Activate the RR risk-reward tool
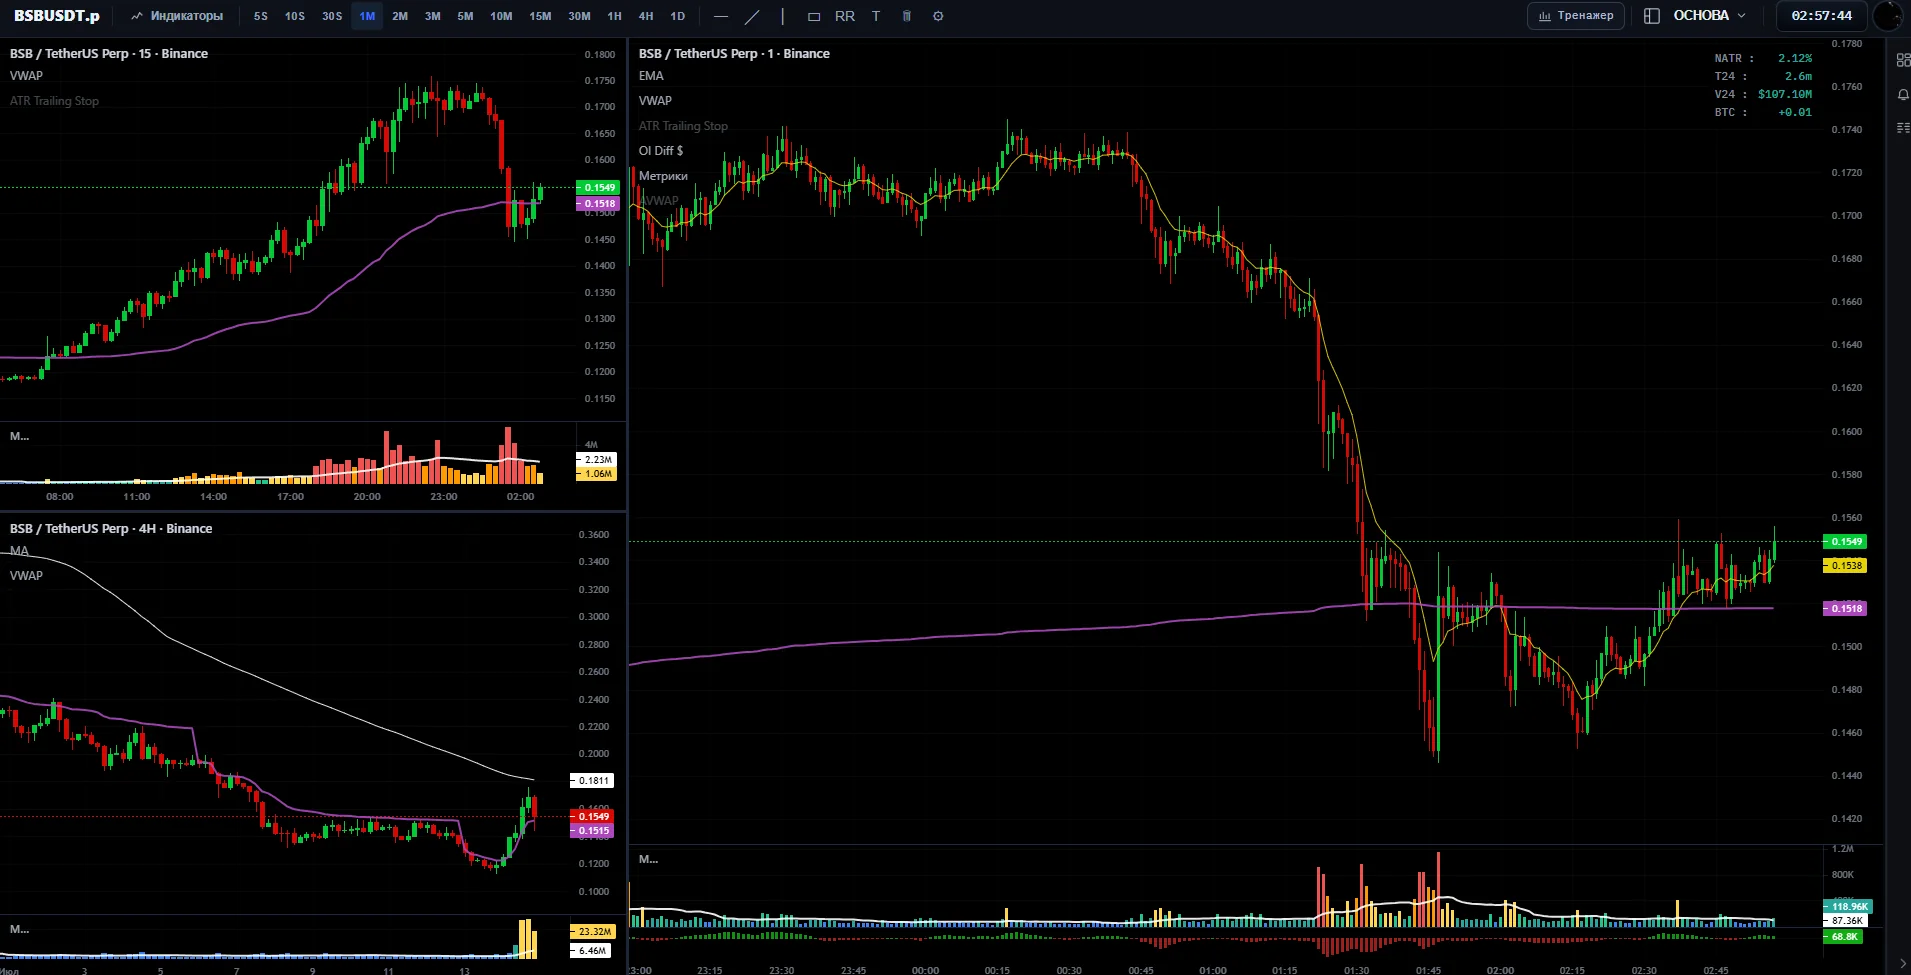Viewport: 1911px width, 975px height. click(845, 16)
